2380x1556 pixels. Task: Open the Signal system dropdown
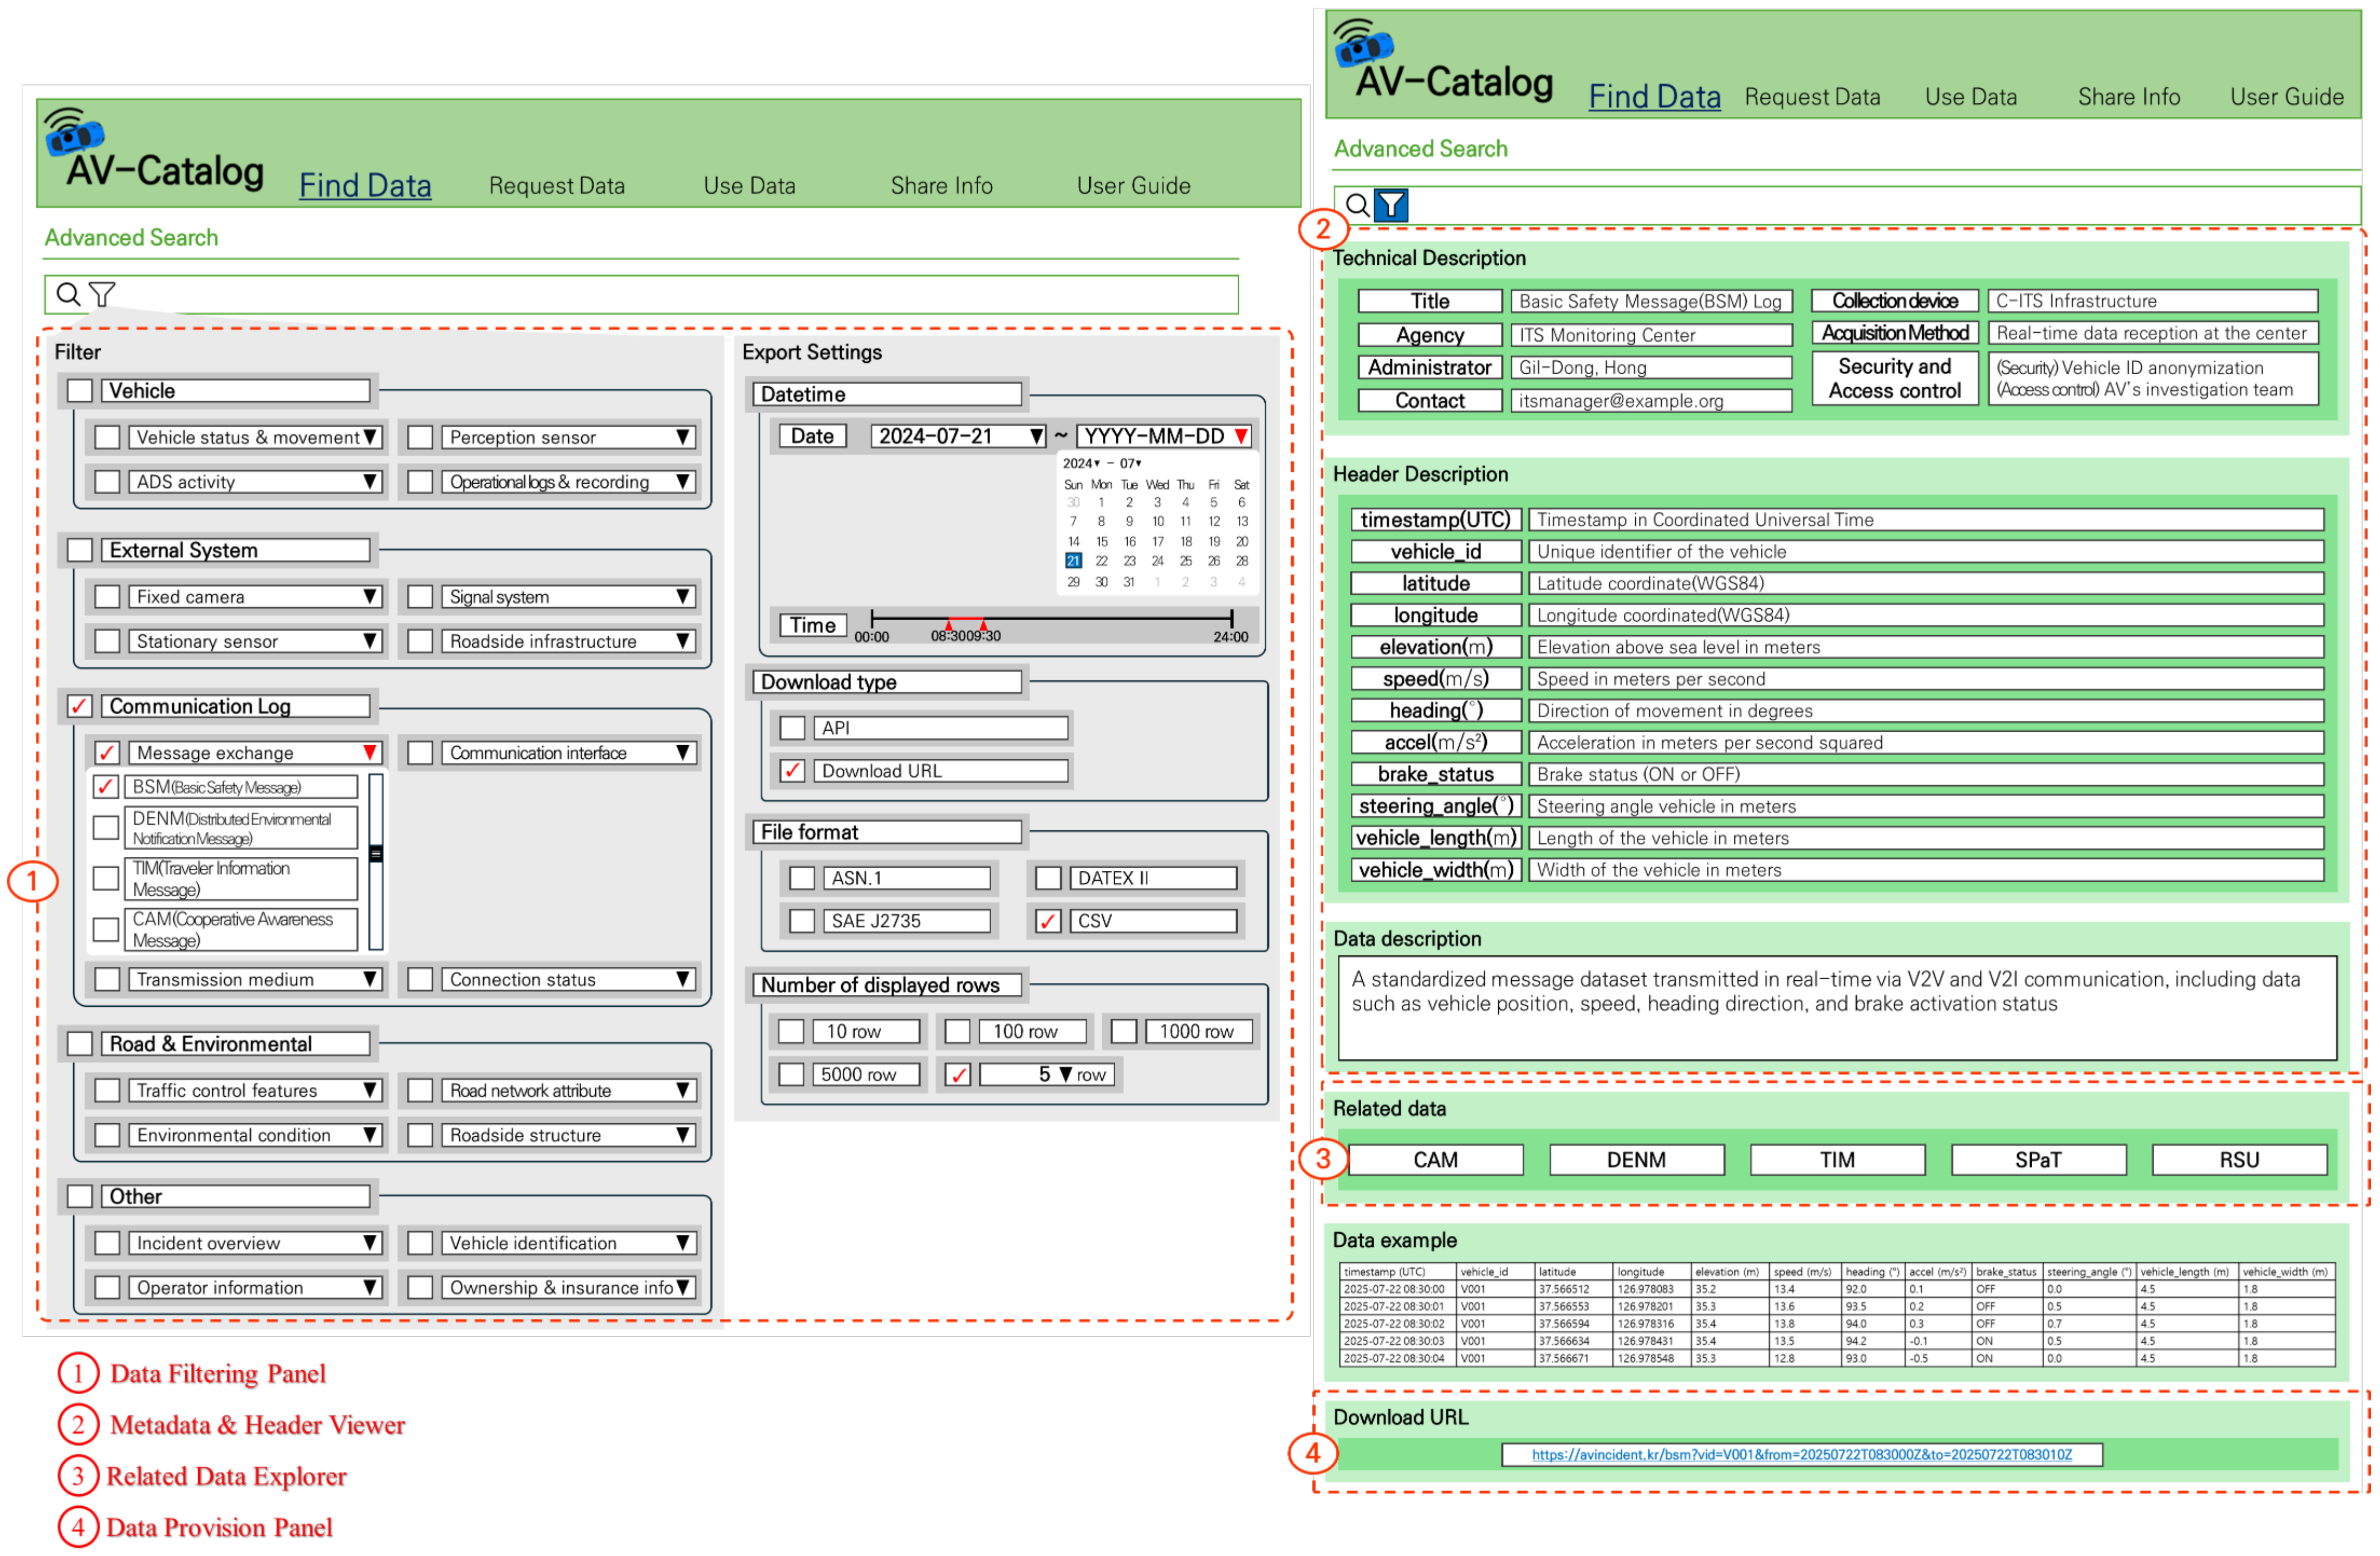click(683, 597)
